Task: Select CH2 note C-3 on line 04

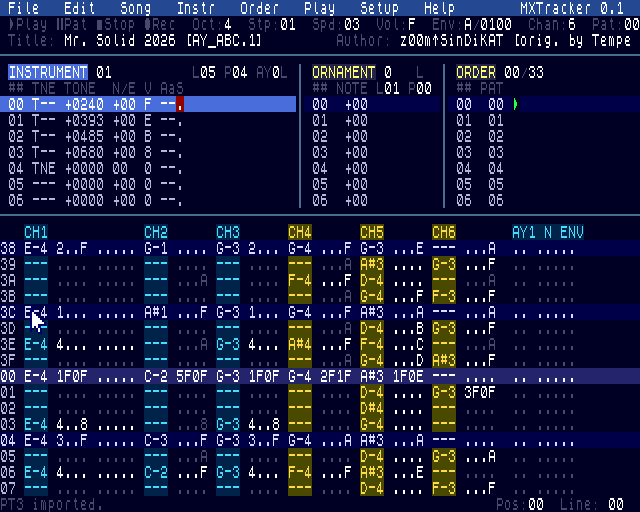Action: (x=156, y=441)
